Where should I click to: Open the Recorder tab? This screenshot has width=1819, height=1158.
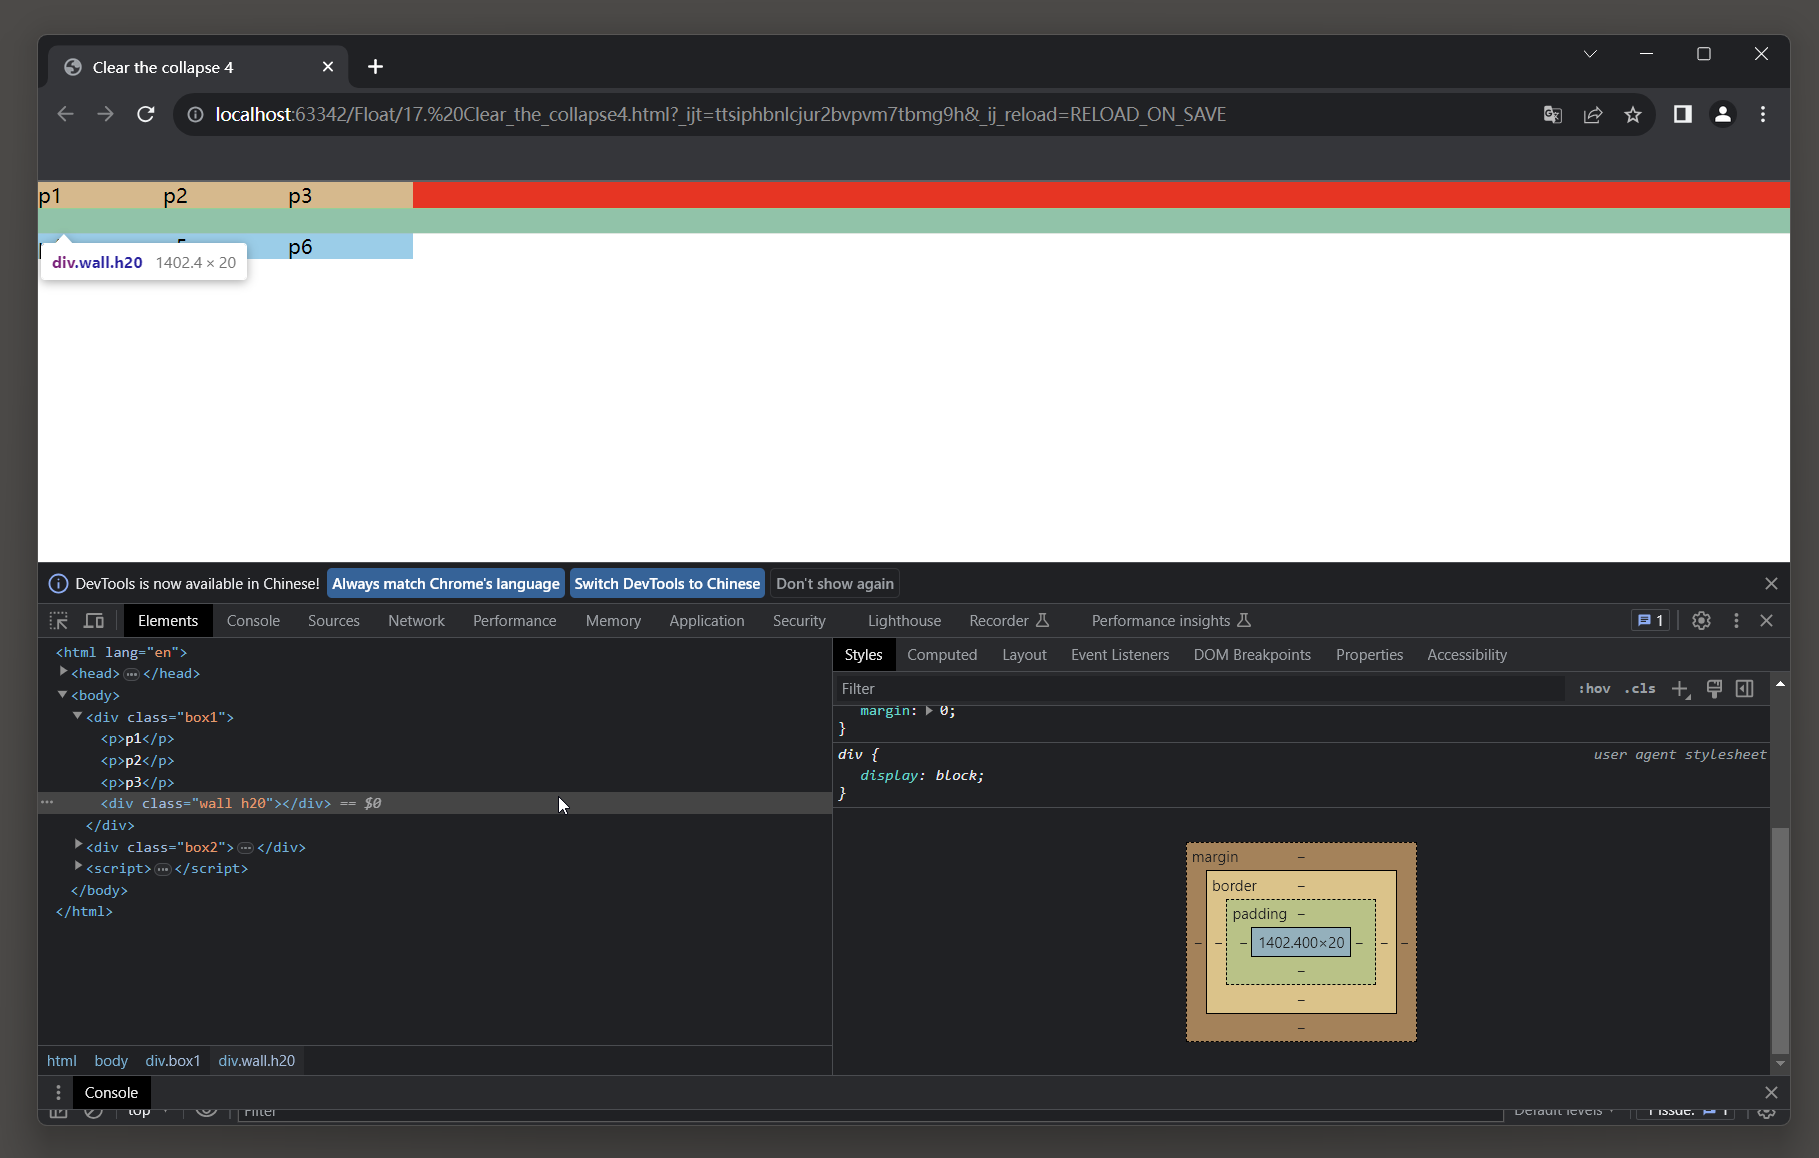tap(1009, 621)
